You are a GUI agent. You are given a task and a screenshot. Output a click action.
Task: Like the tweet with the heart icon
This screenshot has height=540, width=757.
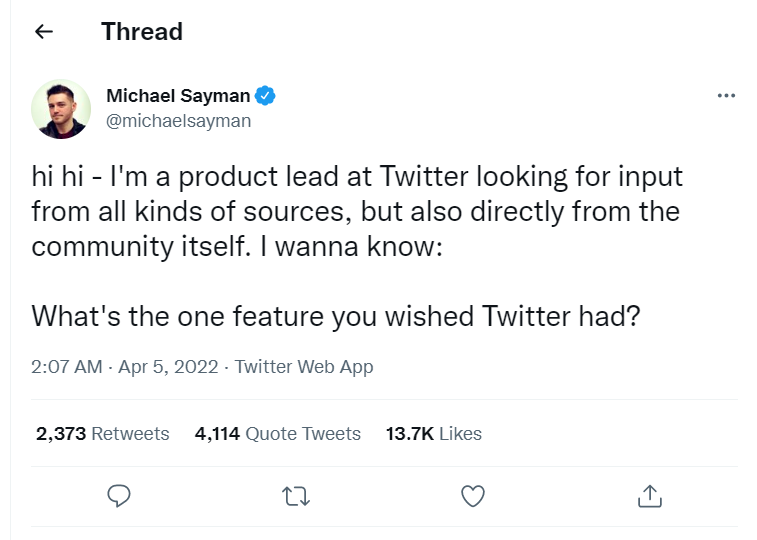472,495
